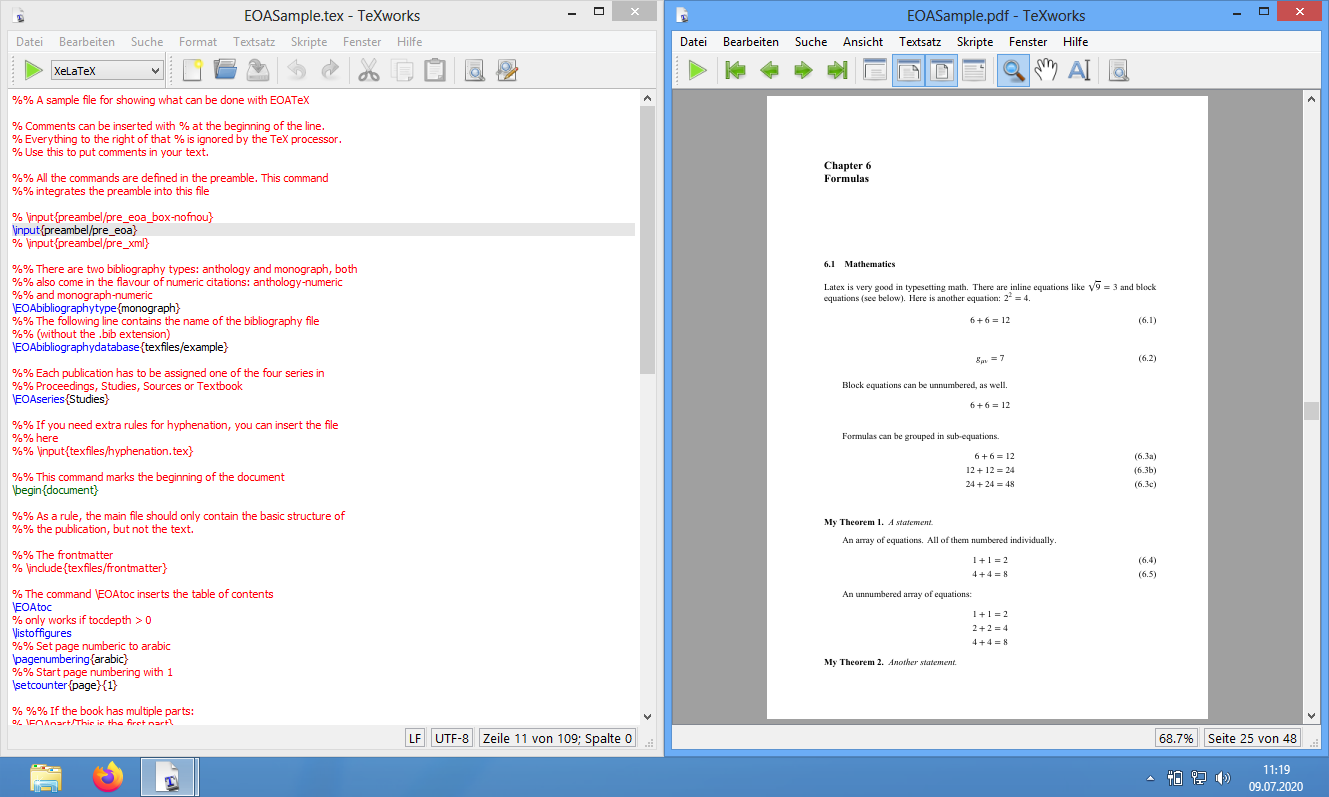
Task: Click the Paste clipboard icon
Action: tap(435, 70)
